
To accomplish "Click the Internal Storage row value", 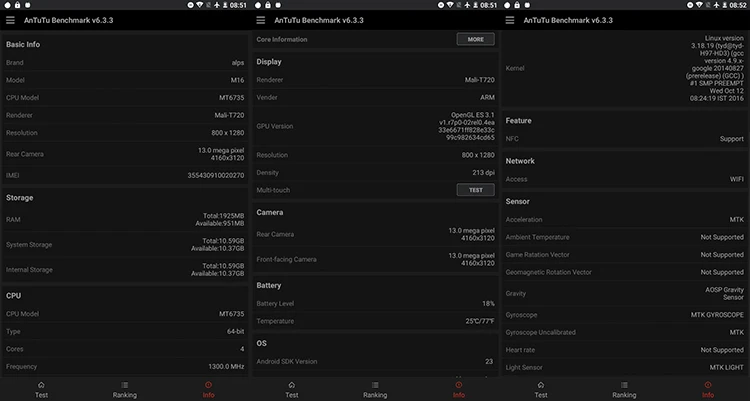I will 218,269.
